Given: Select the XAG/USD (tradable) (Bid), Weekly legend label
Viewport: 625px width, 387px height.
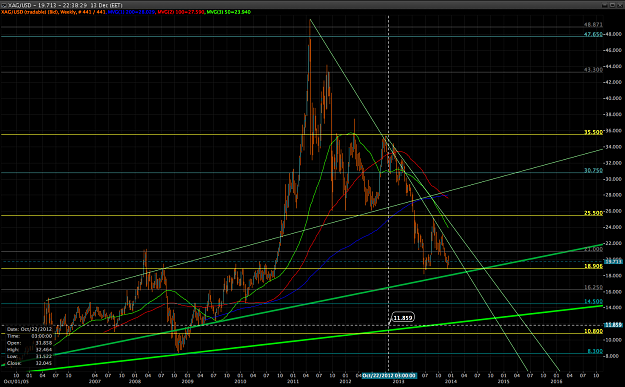Looking at the screenshot, I should click(54, 12).
